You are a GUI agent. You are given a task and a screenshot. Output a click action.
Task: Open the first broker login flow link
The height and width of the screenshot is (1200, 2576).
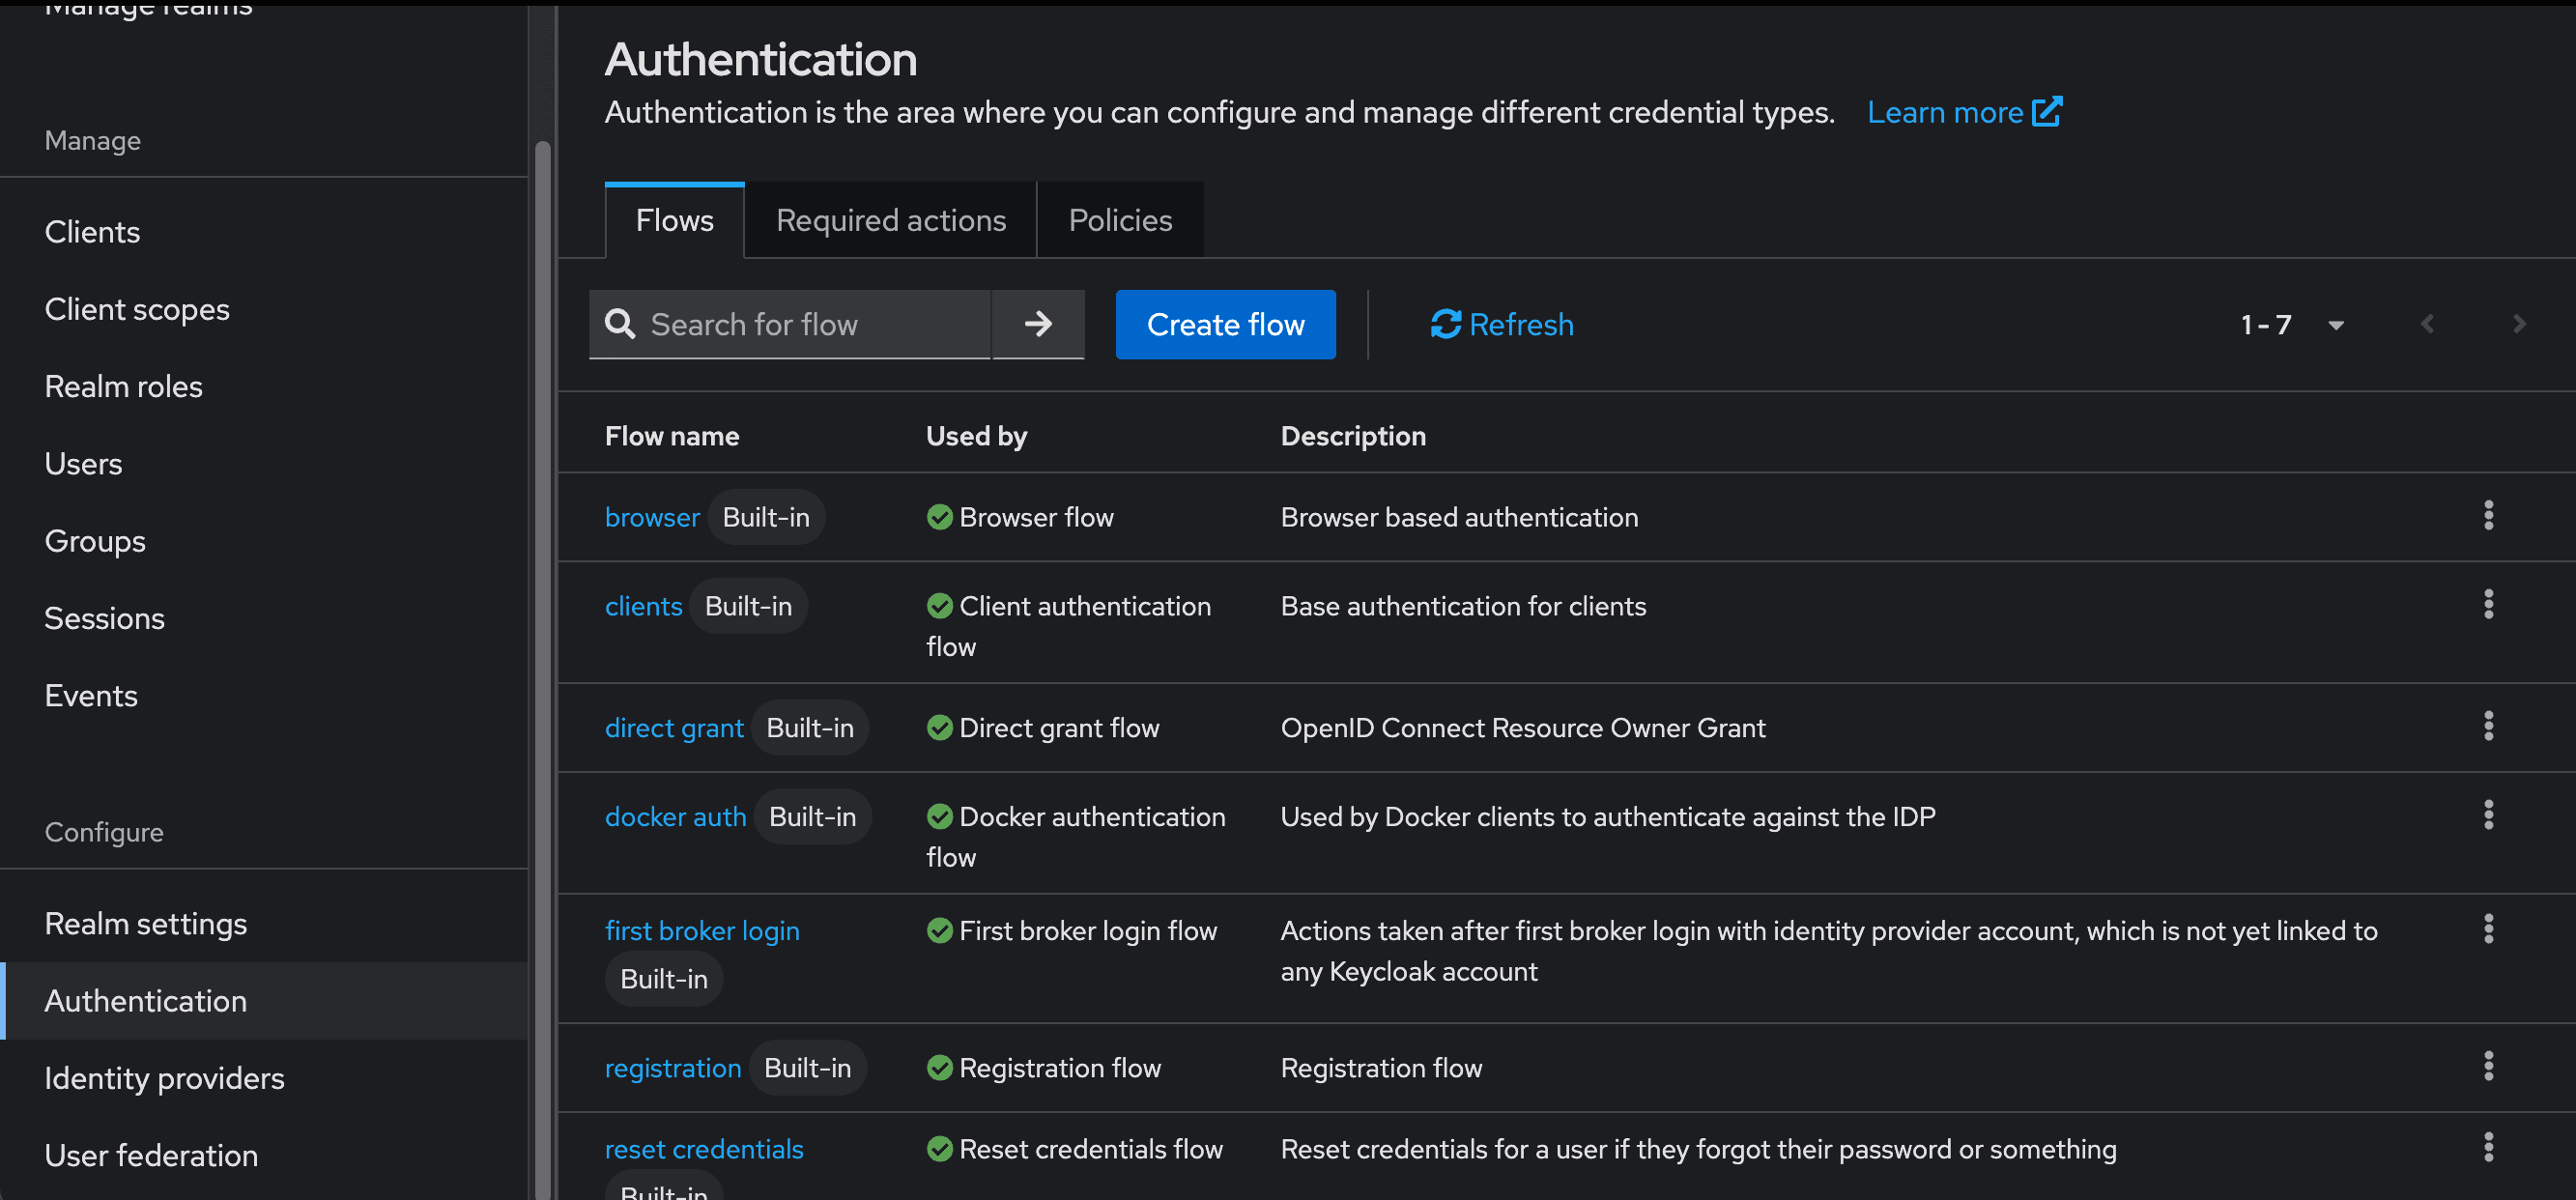702,930
